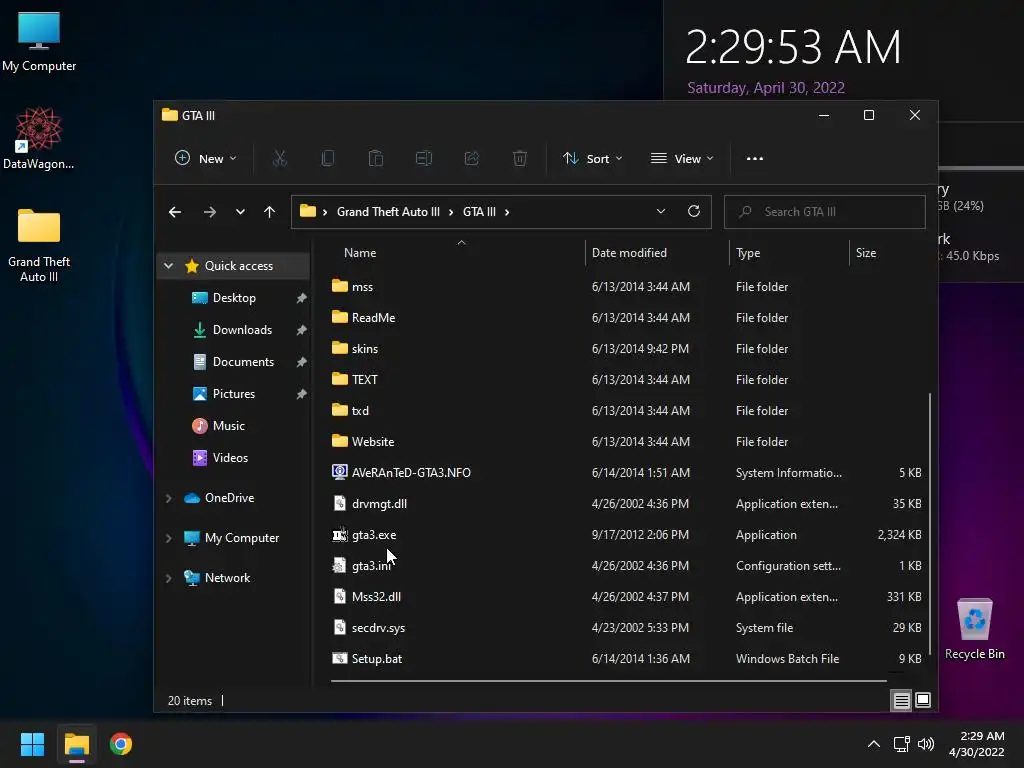Screen dimensions: 1024x768
Task: Open the volume speaker tray icon
Action: pyautogui.click(x=925, y=744)
